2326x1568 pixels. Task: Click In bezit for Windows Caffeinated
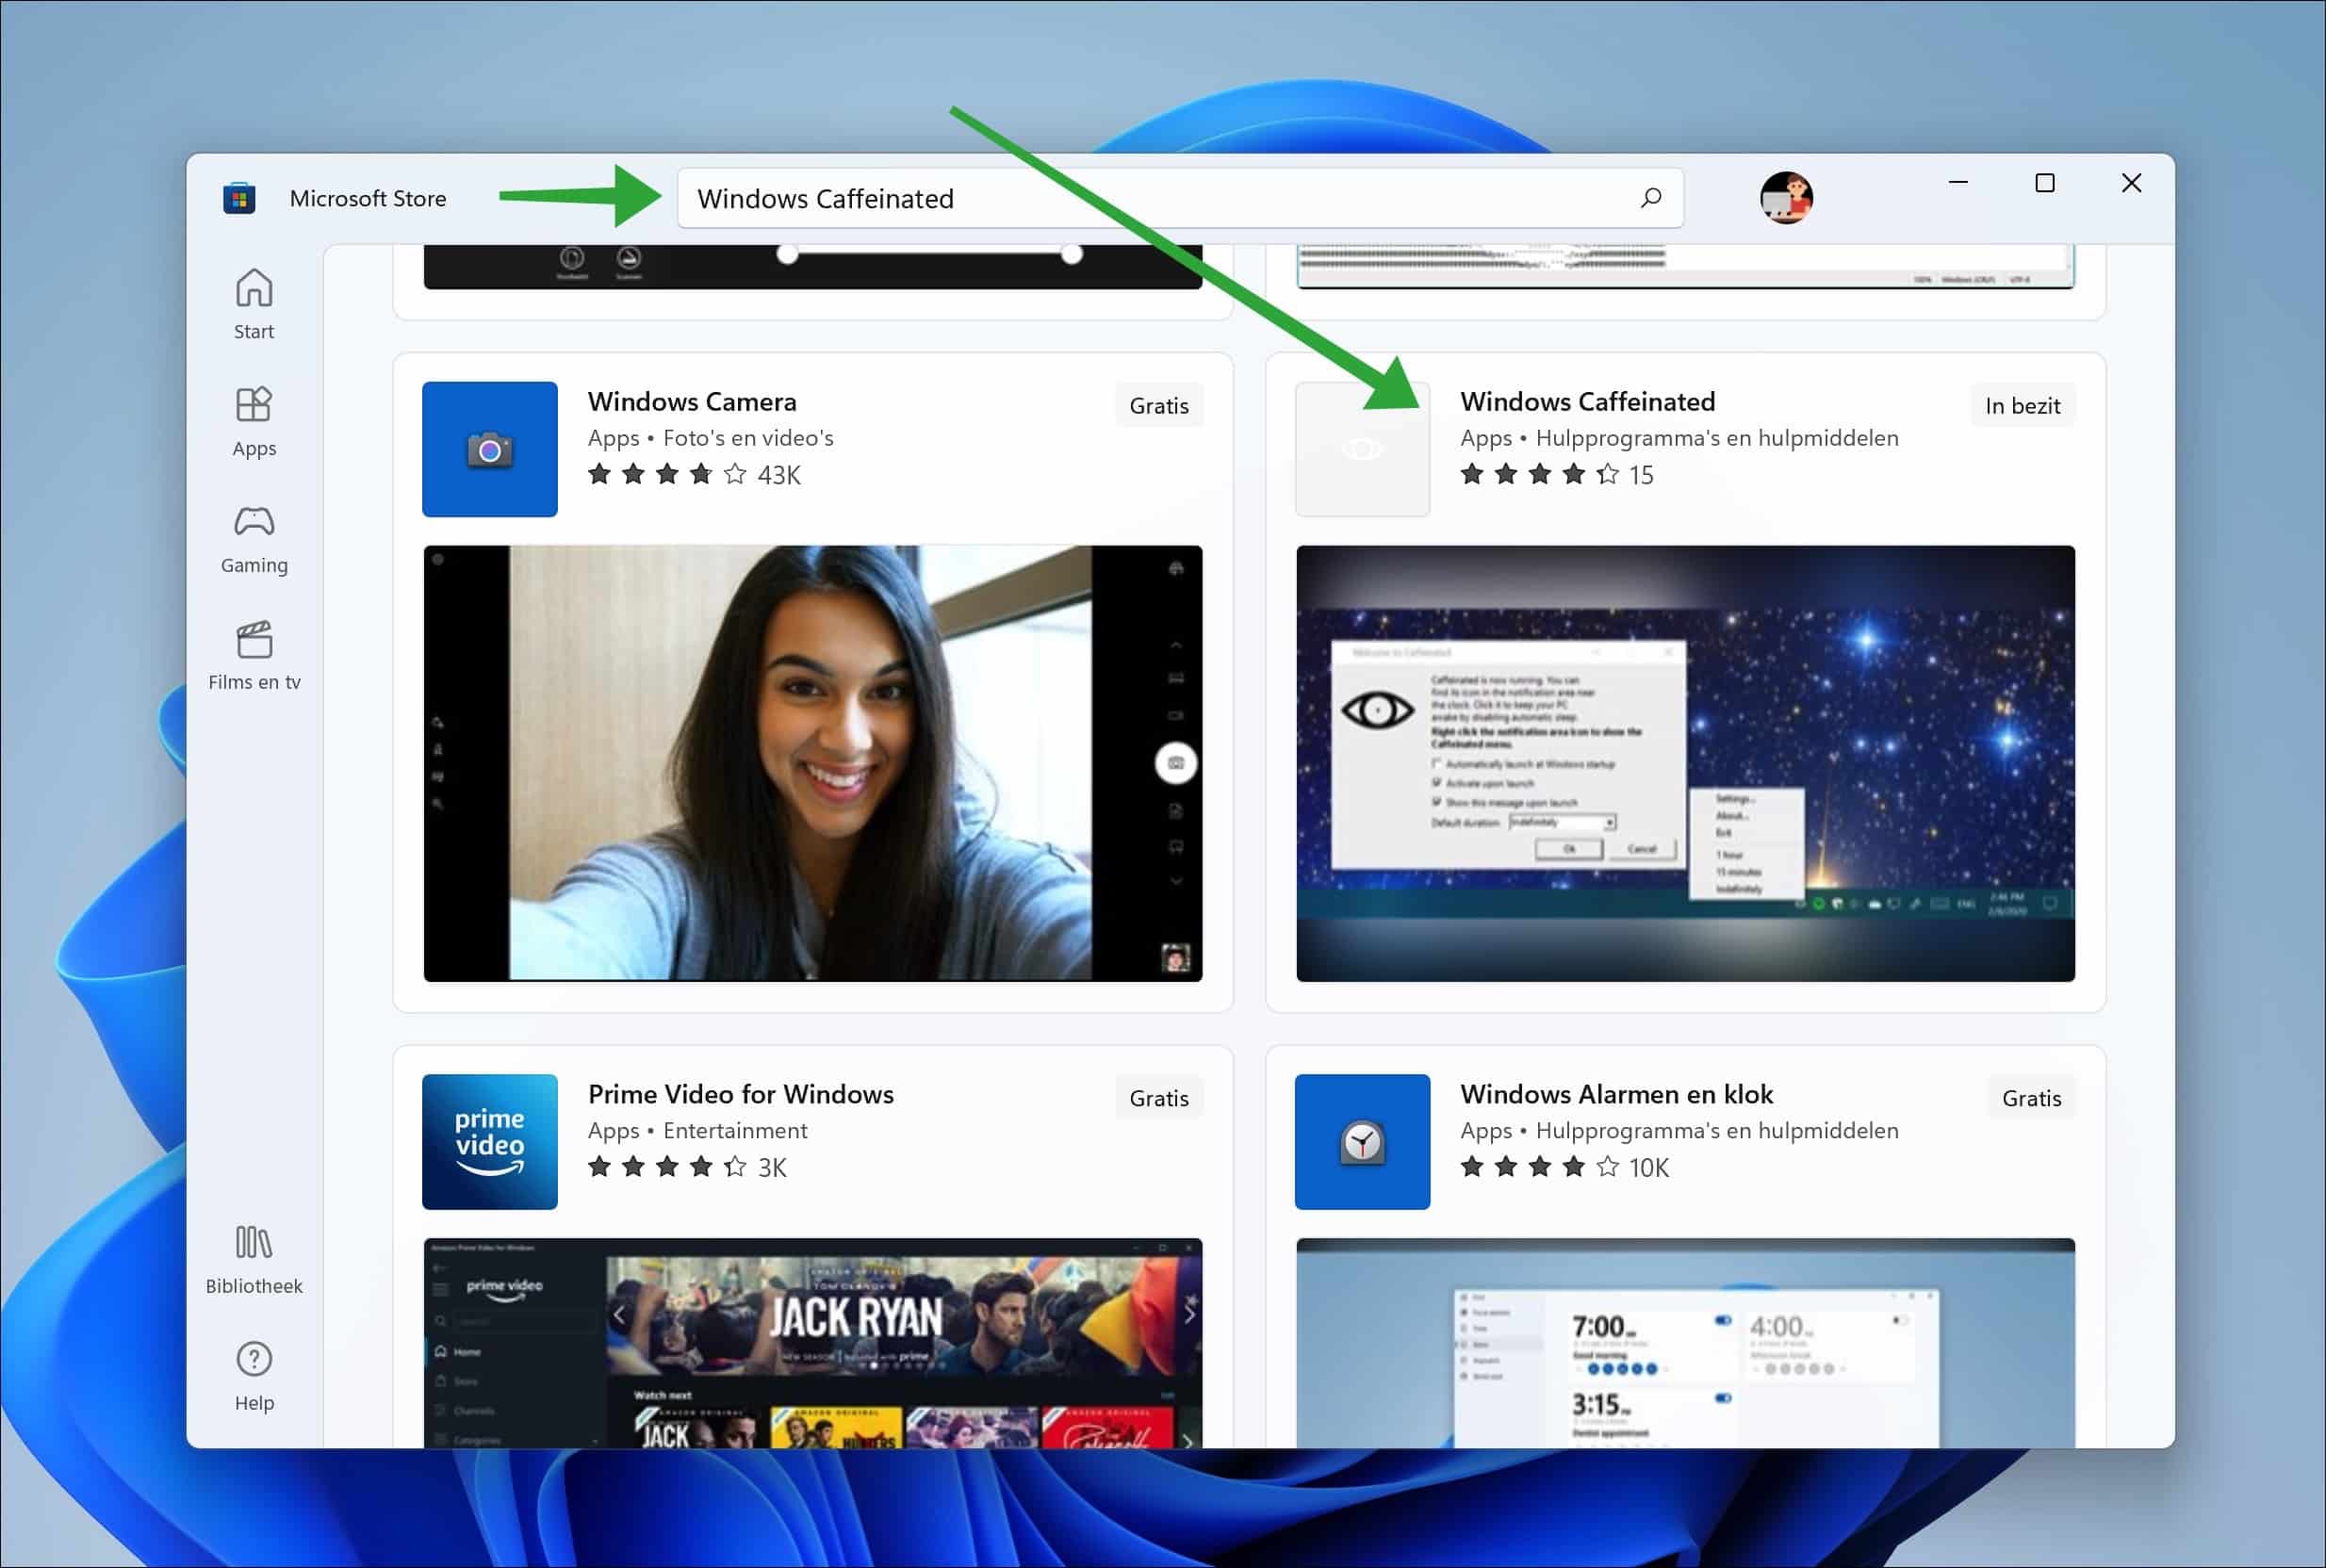[x=2022, y=404]
